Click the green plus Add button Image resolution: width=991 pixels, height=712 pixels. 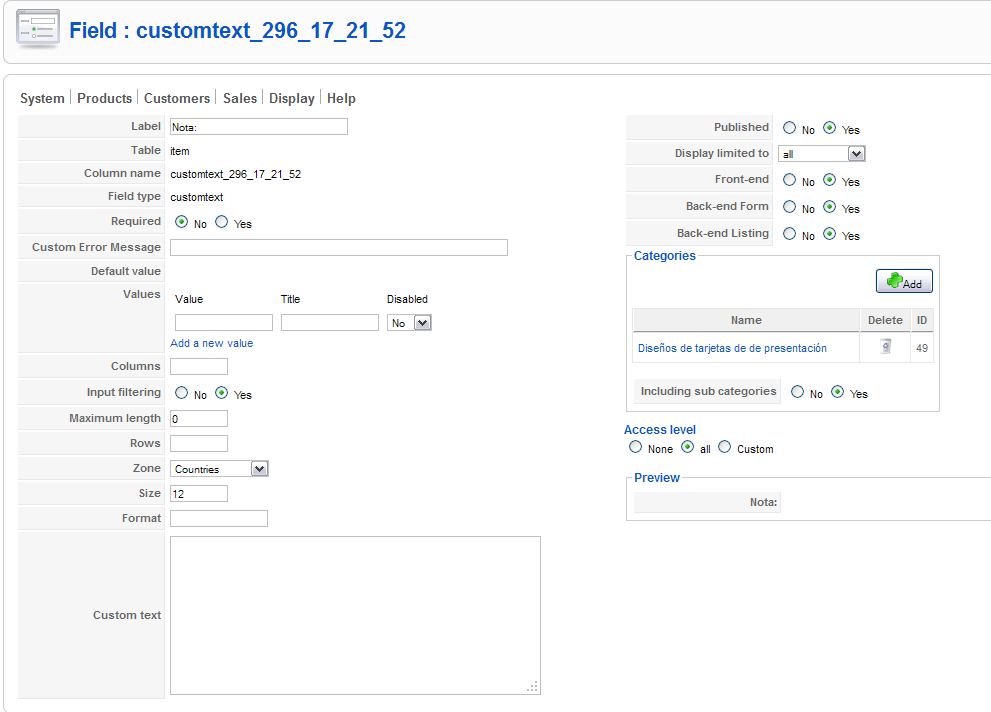coord(904,281)
